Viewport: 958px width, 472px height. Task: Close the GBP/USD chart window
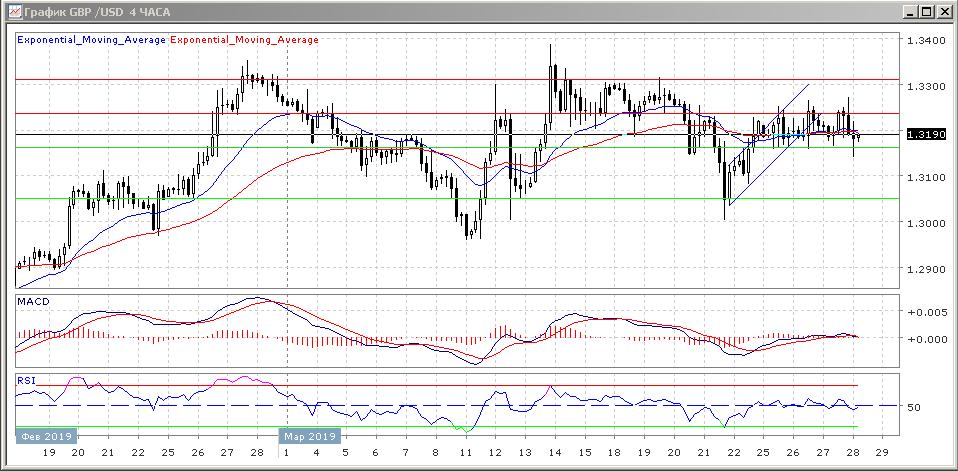pyautogui.click(x=943, y=12)
